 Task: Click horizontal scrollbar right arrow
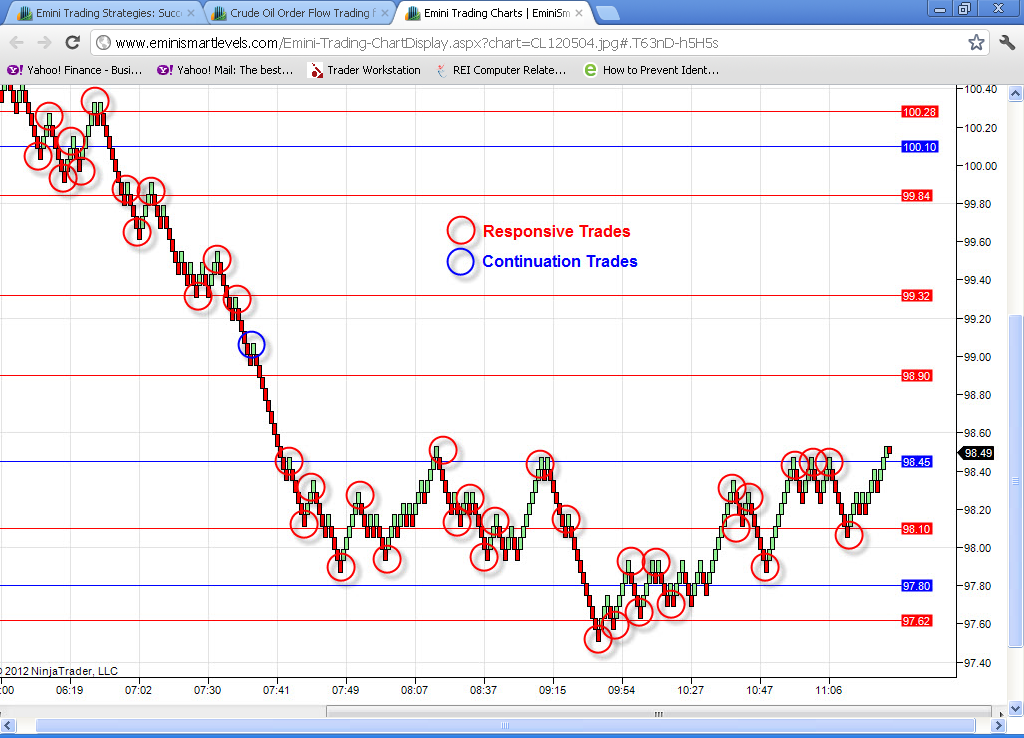click(999, 726)
